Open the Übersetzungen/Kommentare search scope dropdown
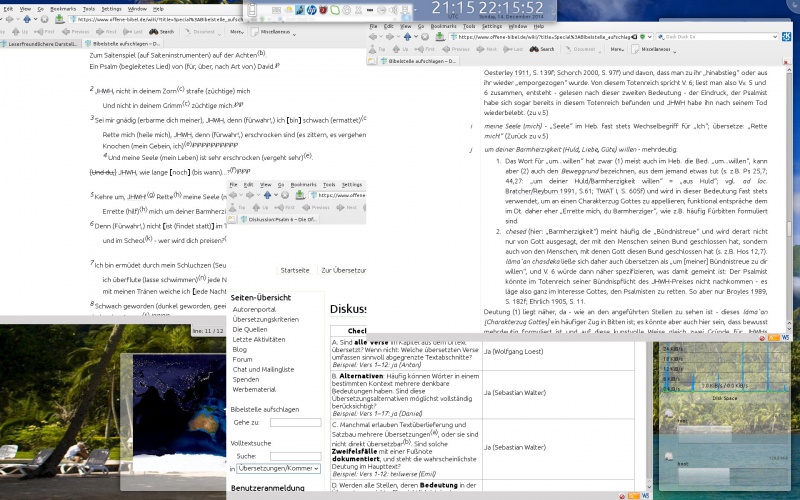 click(x=277, y=468)
